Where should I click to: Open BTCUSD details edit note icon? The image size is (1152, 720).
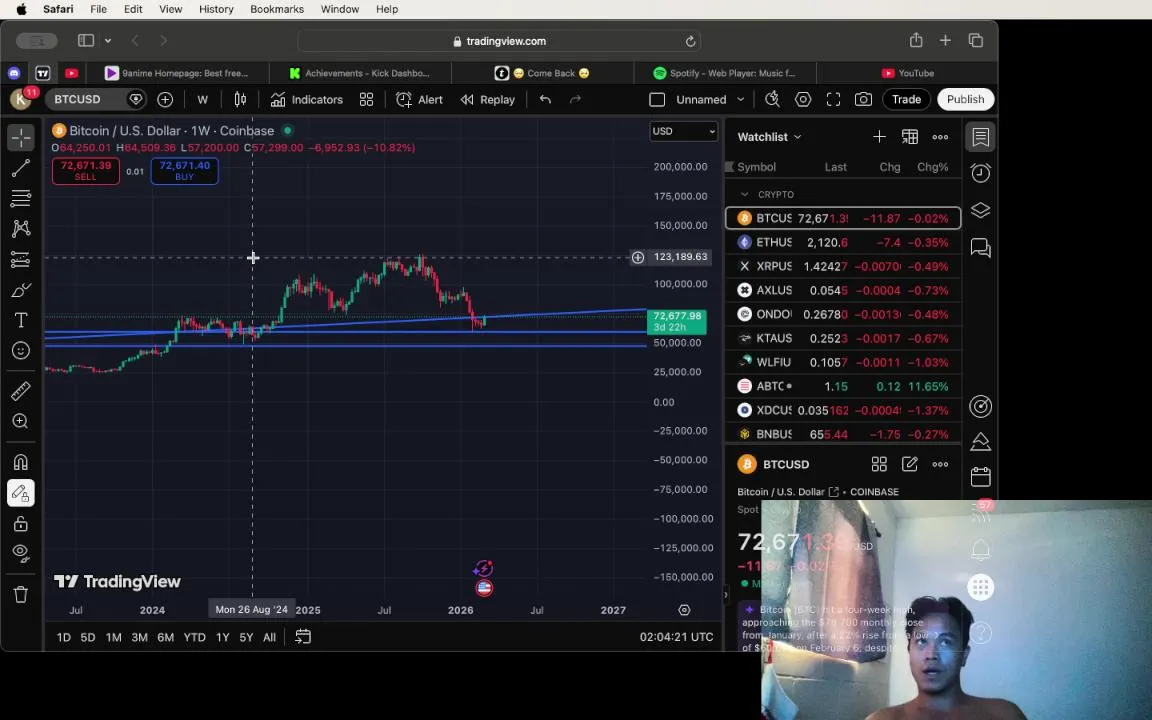[910, 464]
